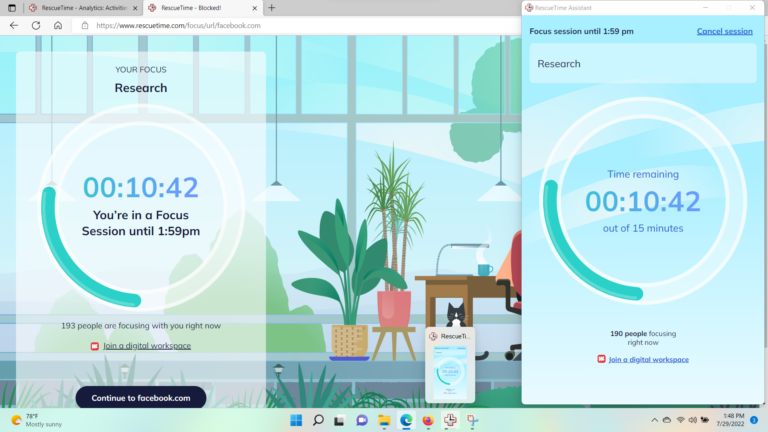Image resolution: width=768 pixels, height=432 pixels.
Task: Click the browser address bar
Action: tap(300, 25)
